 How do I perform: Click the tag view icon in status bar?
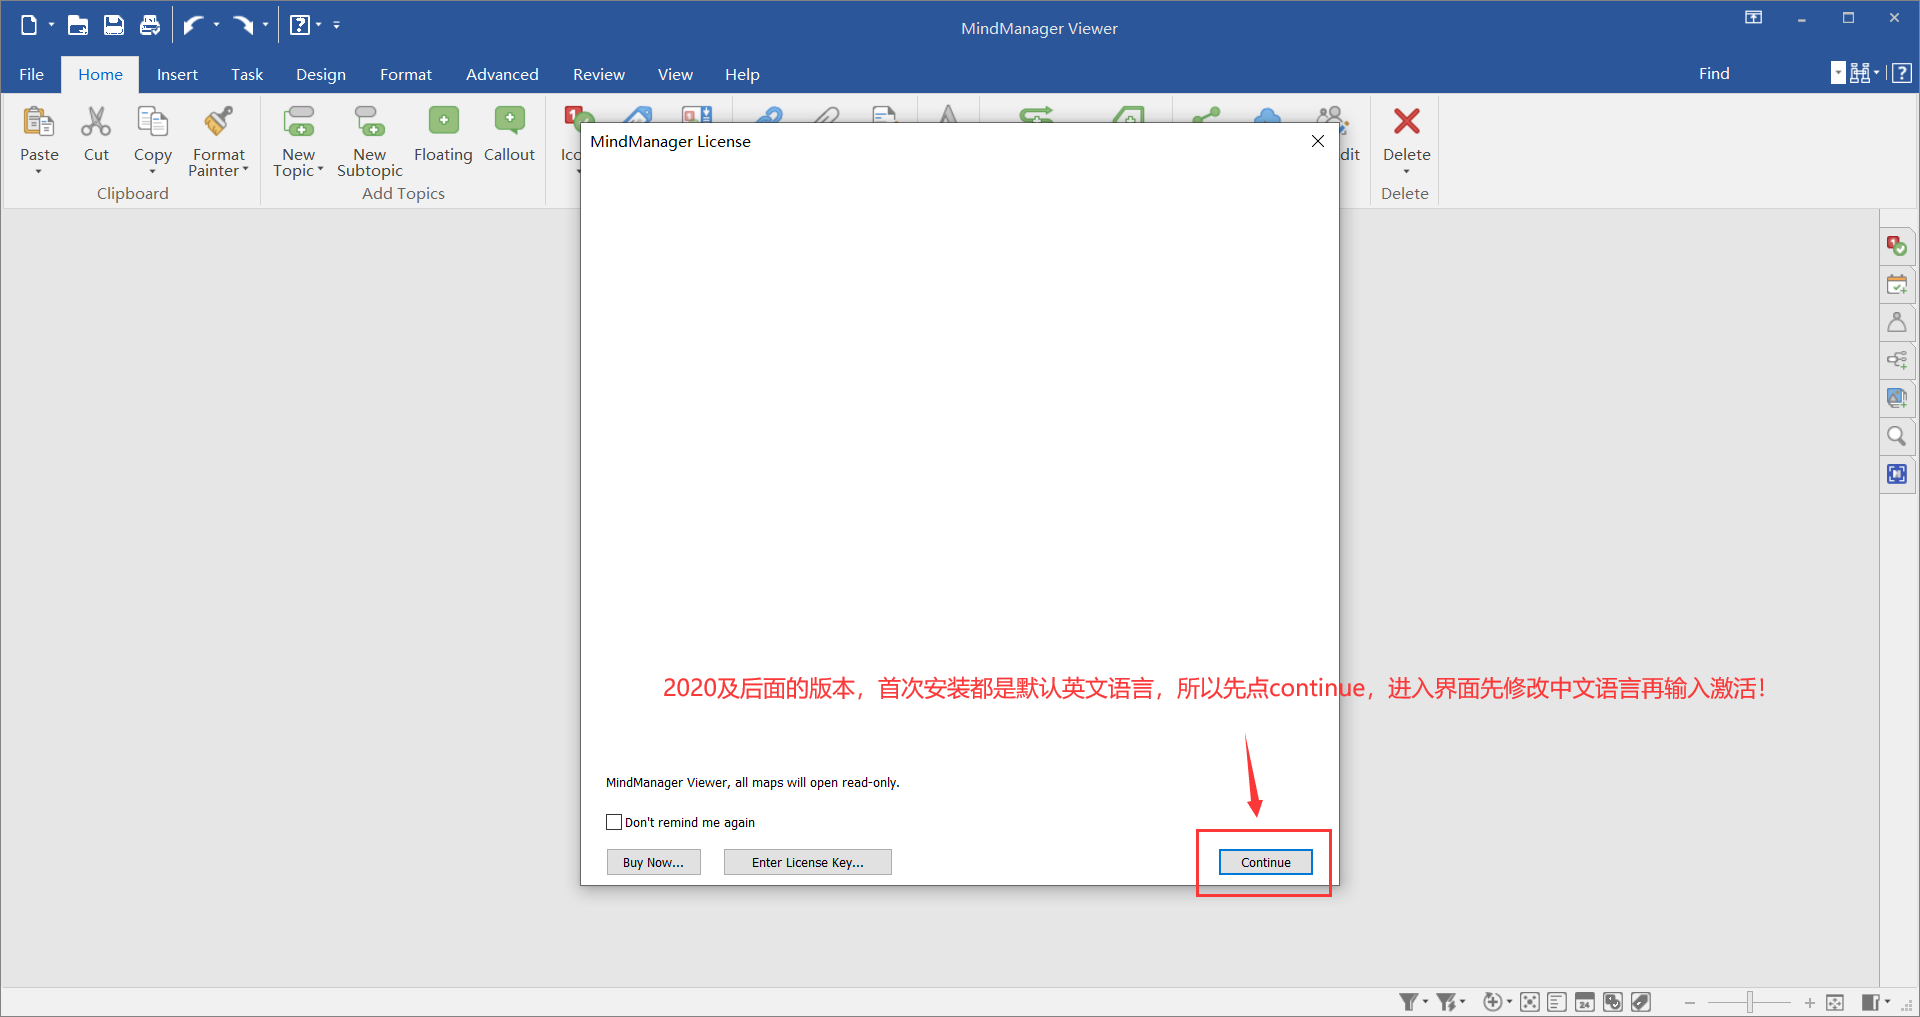pyautogui.click(x=1641, y=1002)
